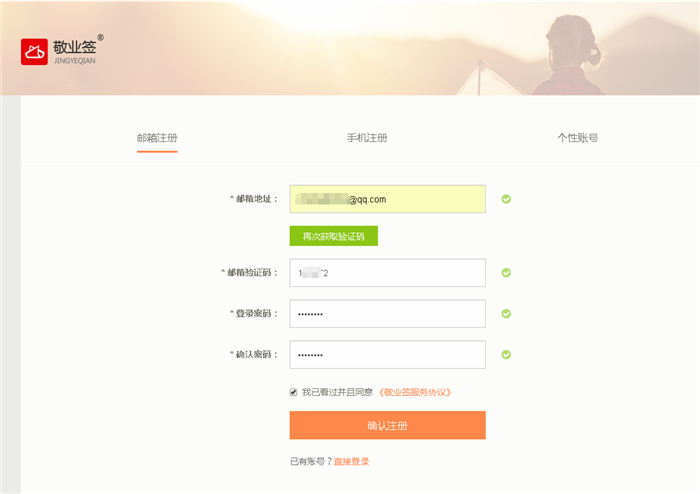Screen dimensions: 700x494
Task: Click the 我已看过并且同意 label text
Action: [338, 392]
